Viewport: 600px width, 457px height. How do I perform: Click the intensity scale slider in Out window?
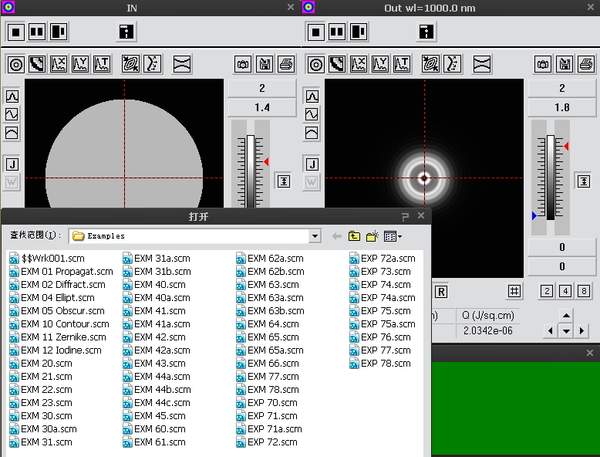tap(549, 178)
